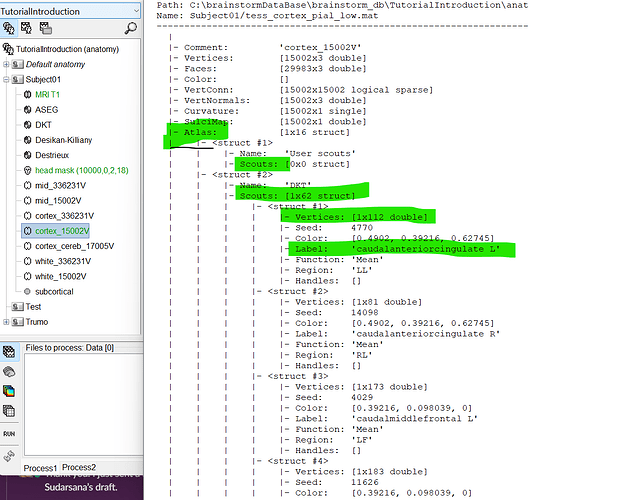
Task: Click inside the Files to process list
Action: [84, 404]
